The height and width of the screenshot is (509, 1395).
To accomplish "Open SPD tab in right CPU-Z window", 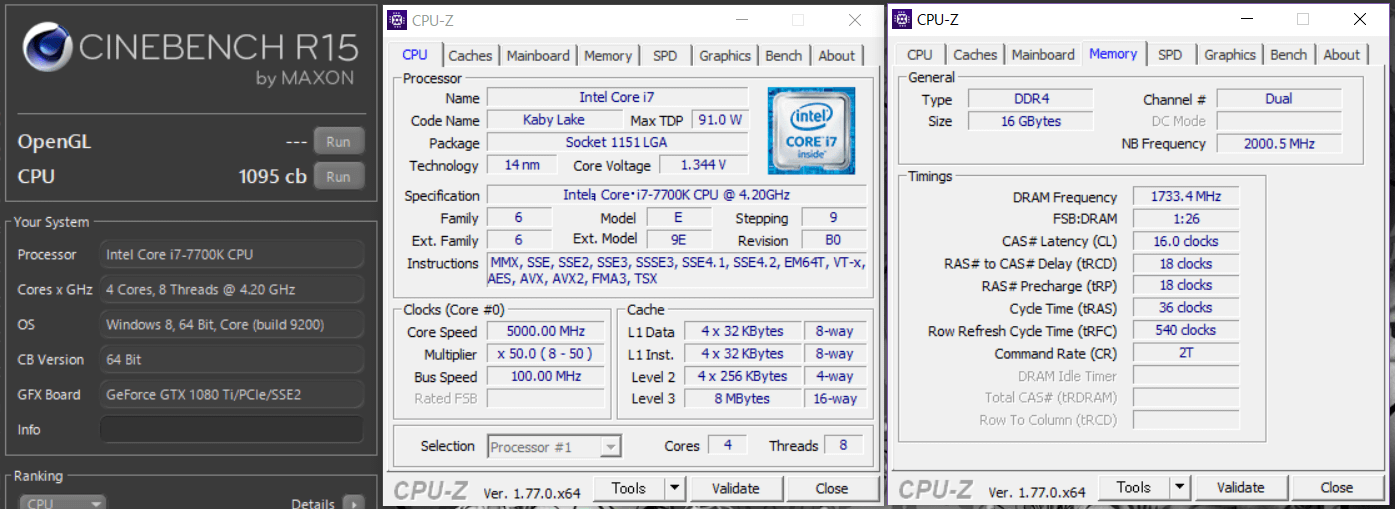I will tap(1170, 55).
